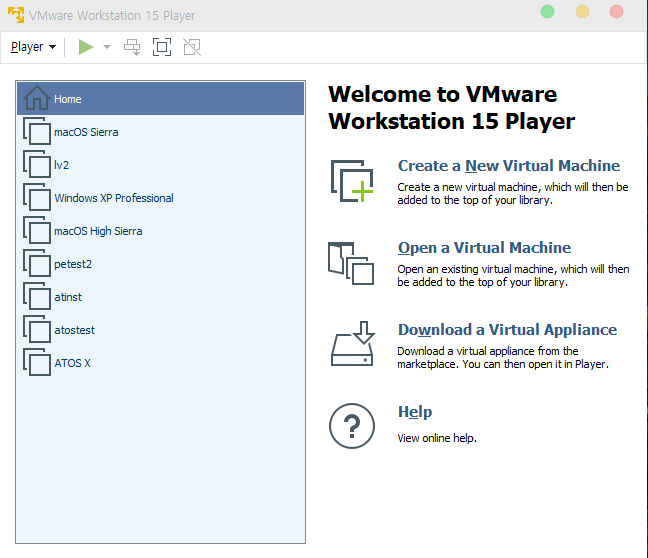The width and height of the screenshot is (648, 558).
Task: Click the Unity mode toolbar icon
Action: pos(192,47)
